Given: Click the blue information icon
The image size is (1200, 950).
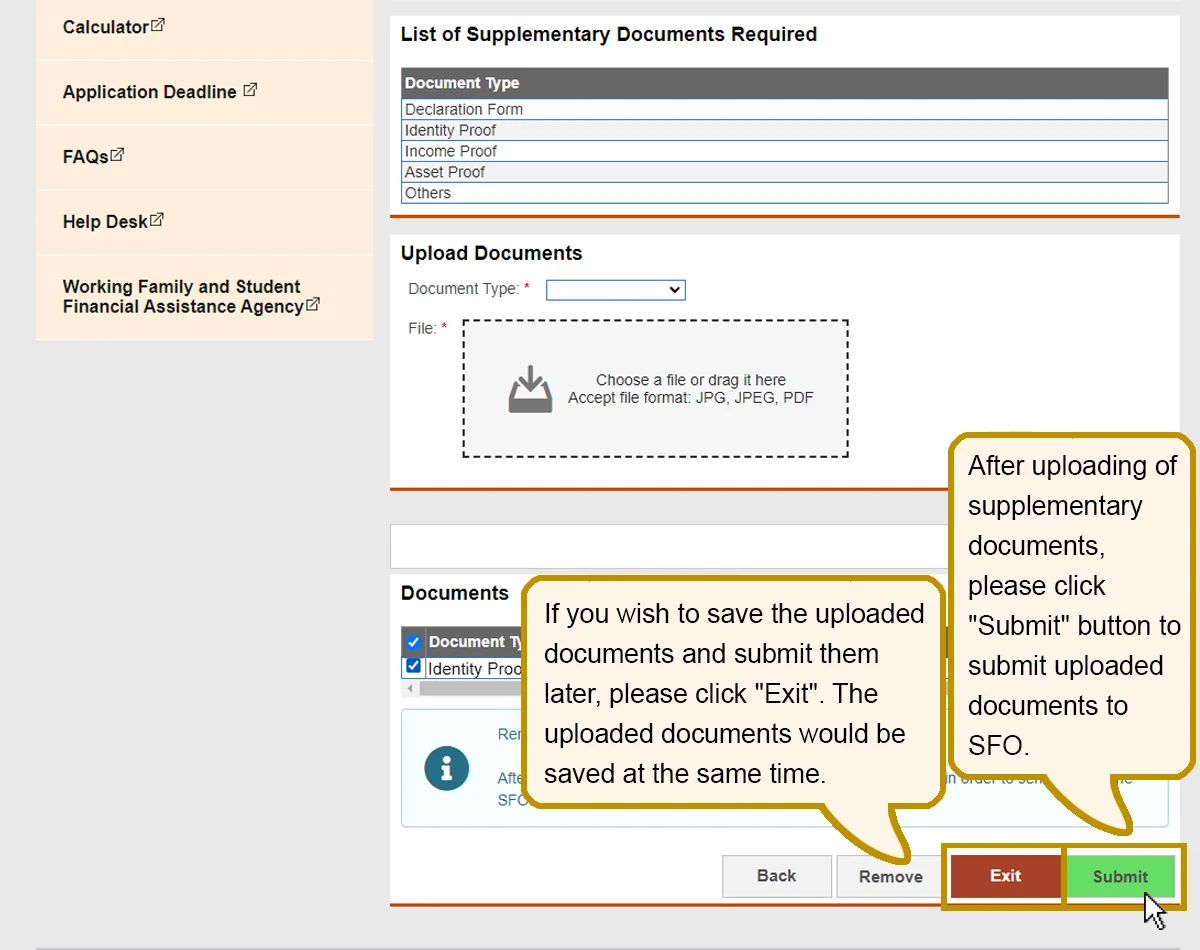Looking at the screenshot, I should pos(447,768).
